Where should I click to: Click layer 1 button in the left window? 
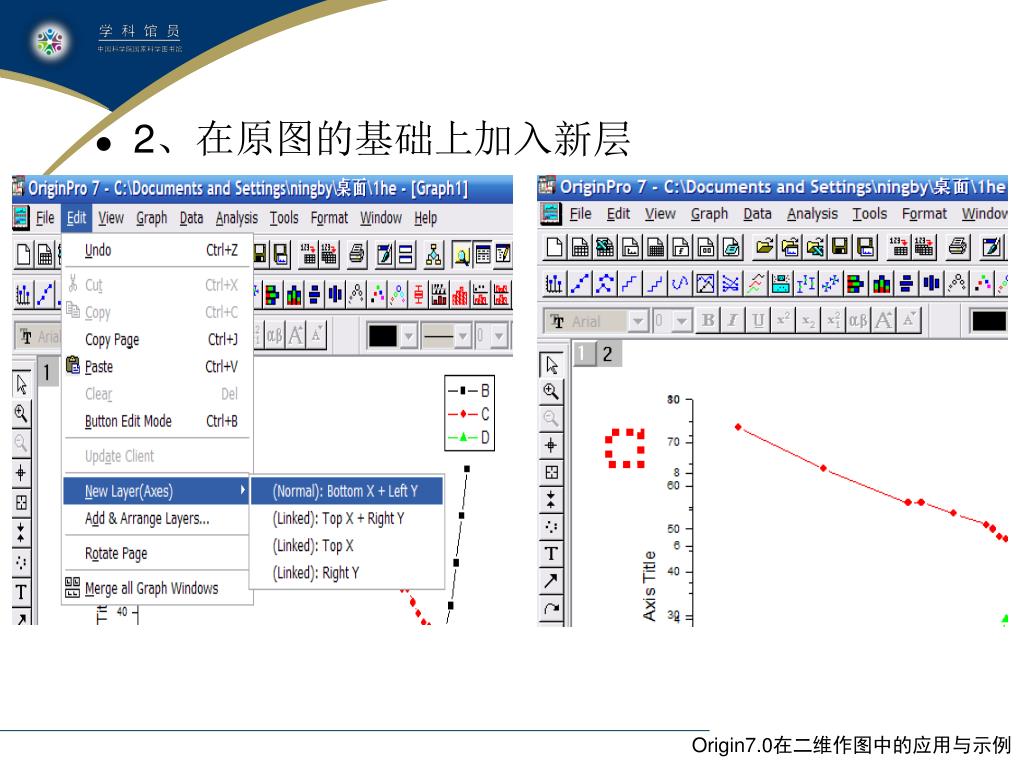pos(47,372)
